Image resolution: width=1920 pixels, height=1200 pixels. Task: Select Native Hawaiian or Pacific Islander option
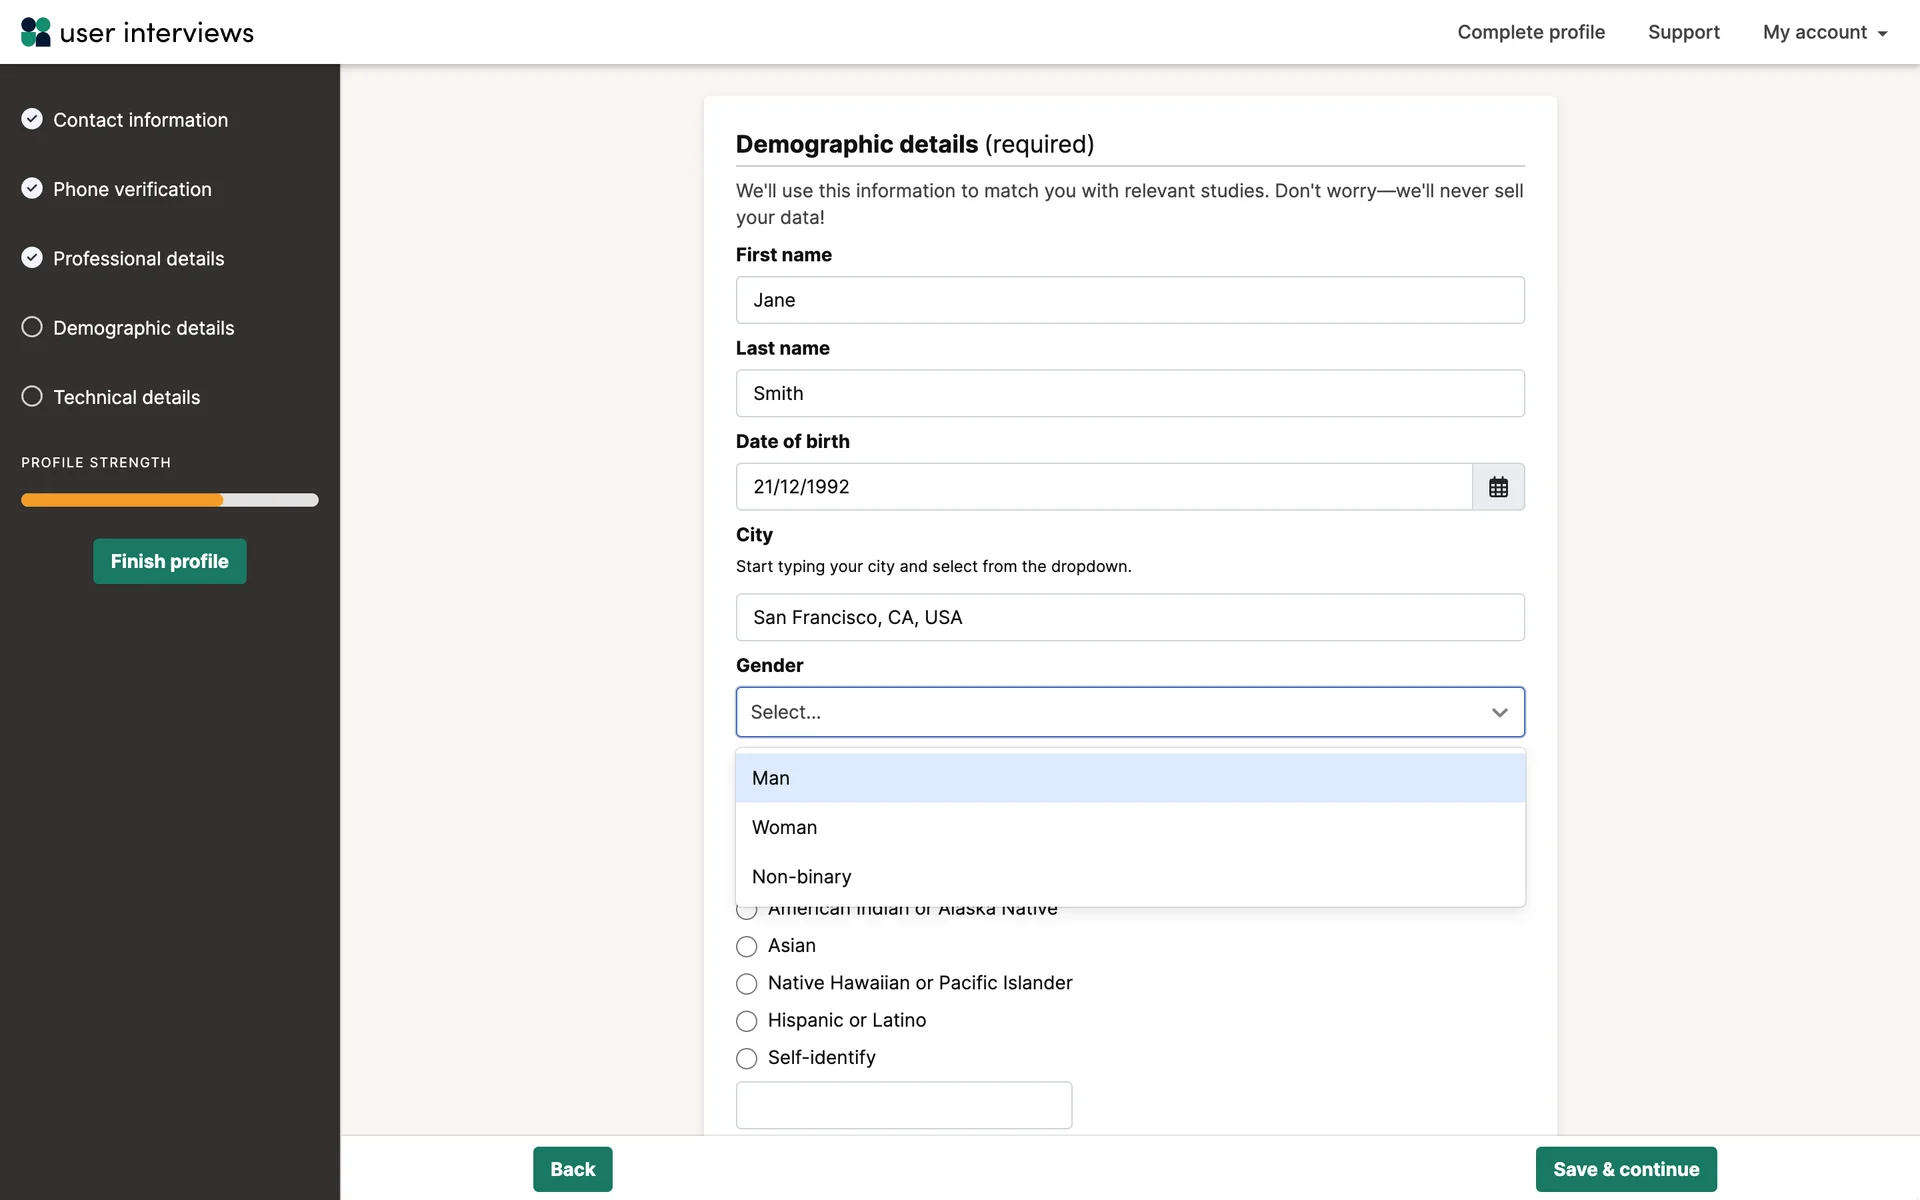pos(746,984)
